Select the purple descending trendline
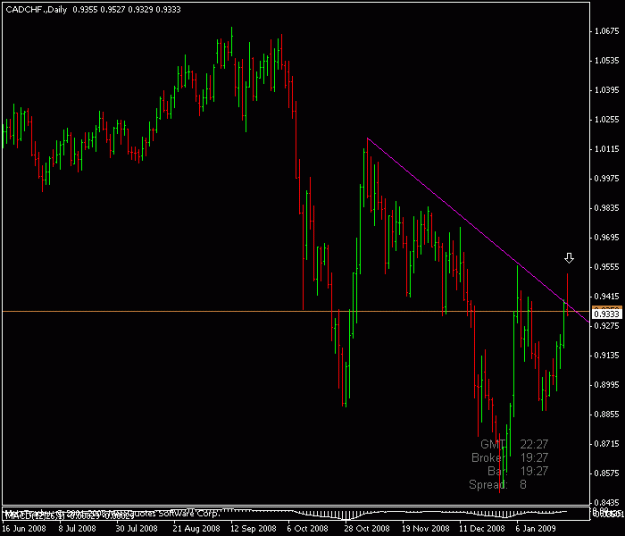The image size is (625, 536). 478,230
